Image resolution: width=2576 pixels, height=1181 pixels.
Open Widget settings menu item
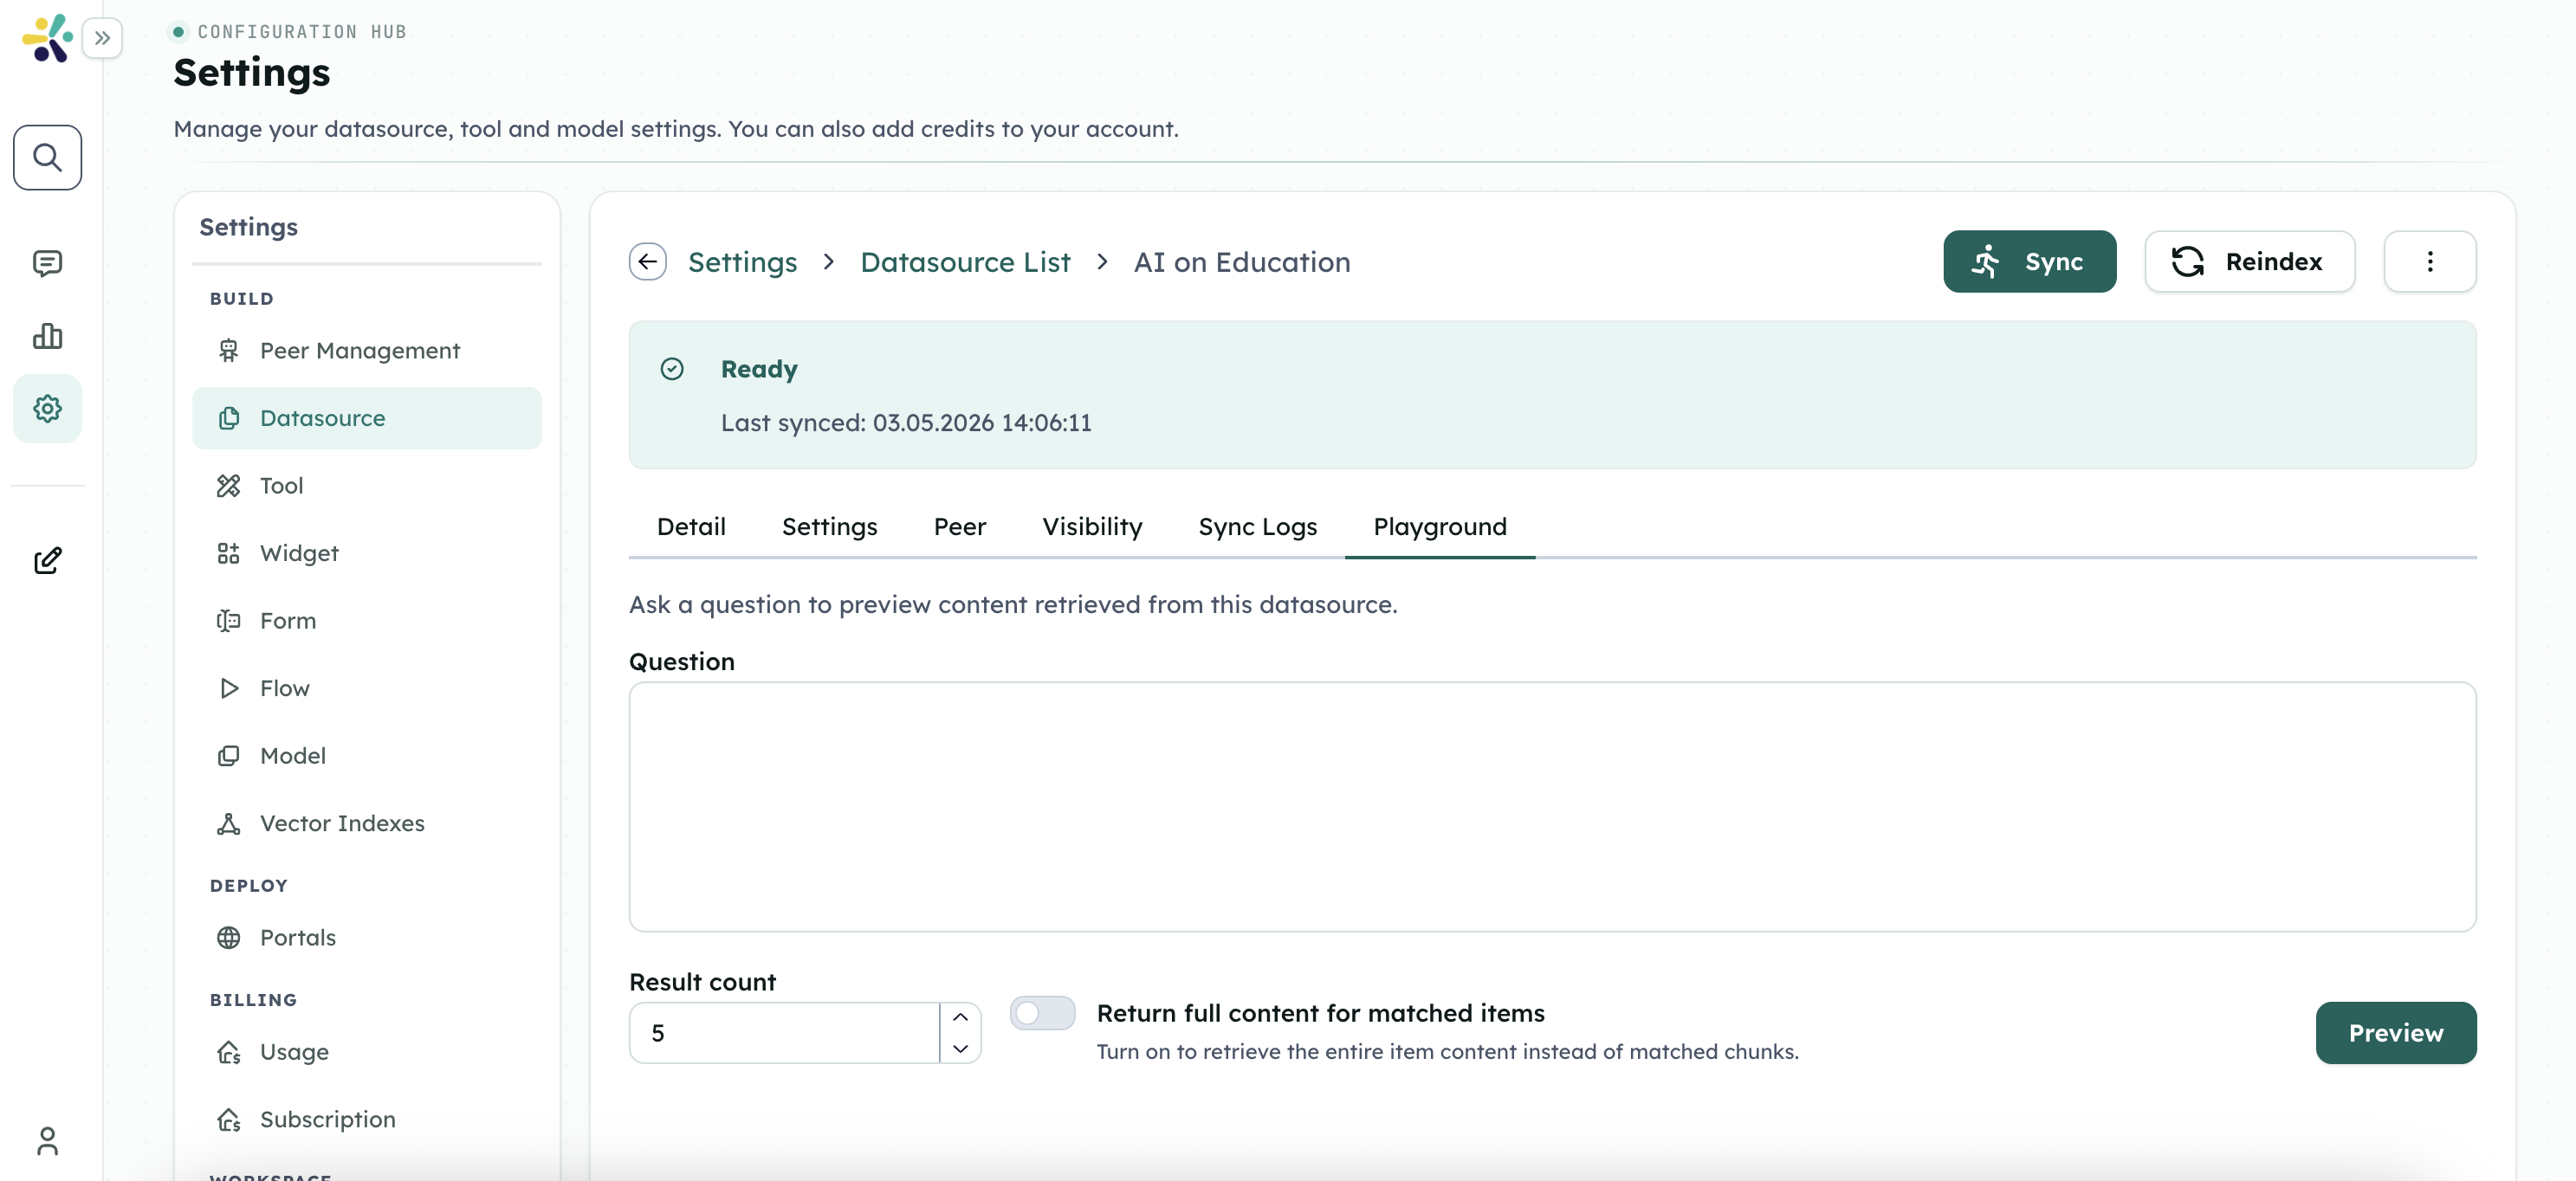tap(366, 553)
